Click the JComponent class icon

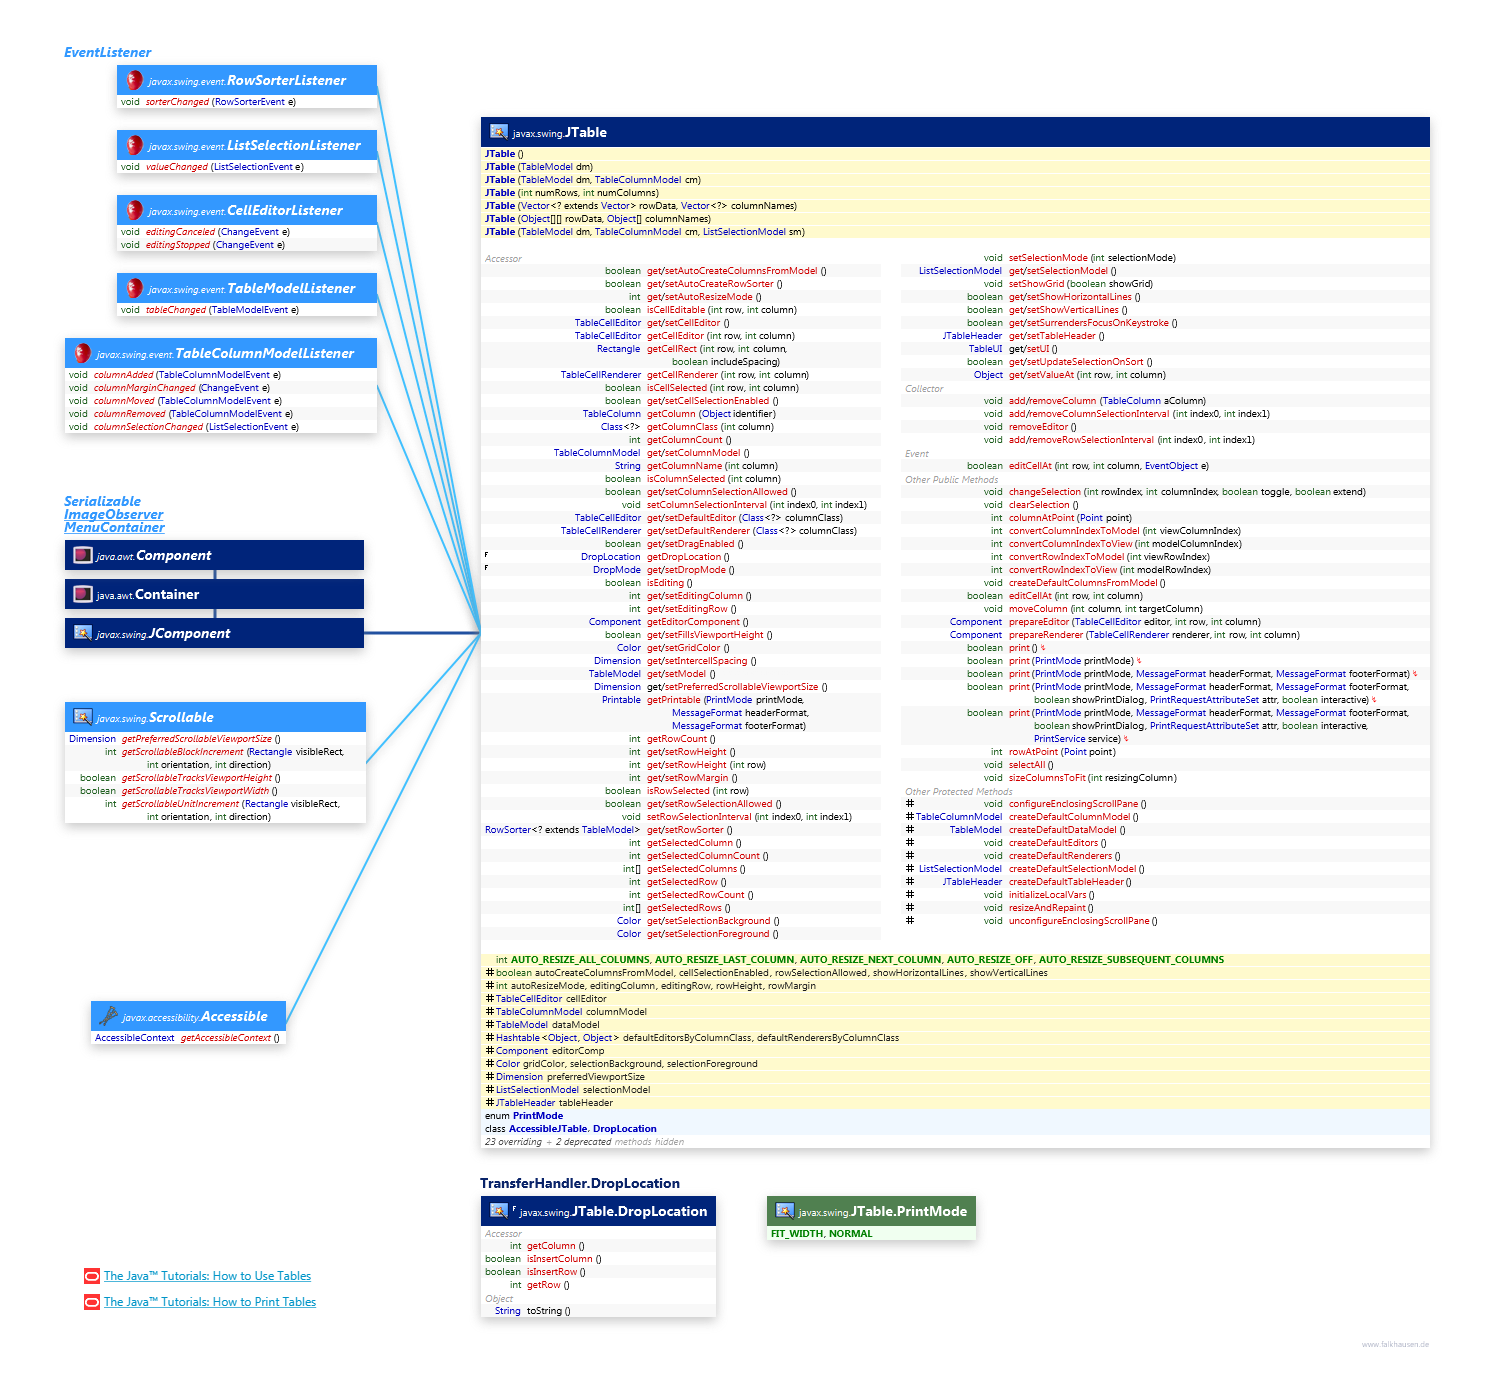(83, 633)
